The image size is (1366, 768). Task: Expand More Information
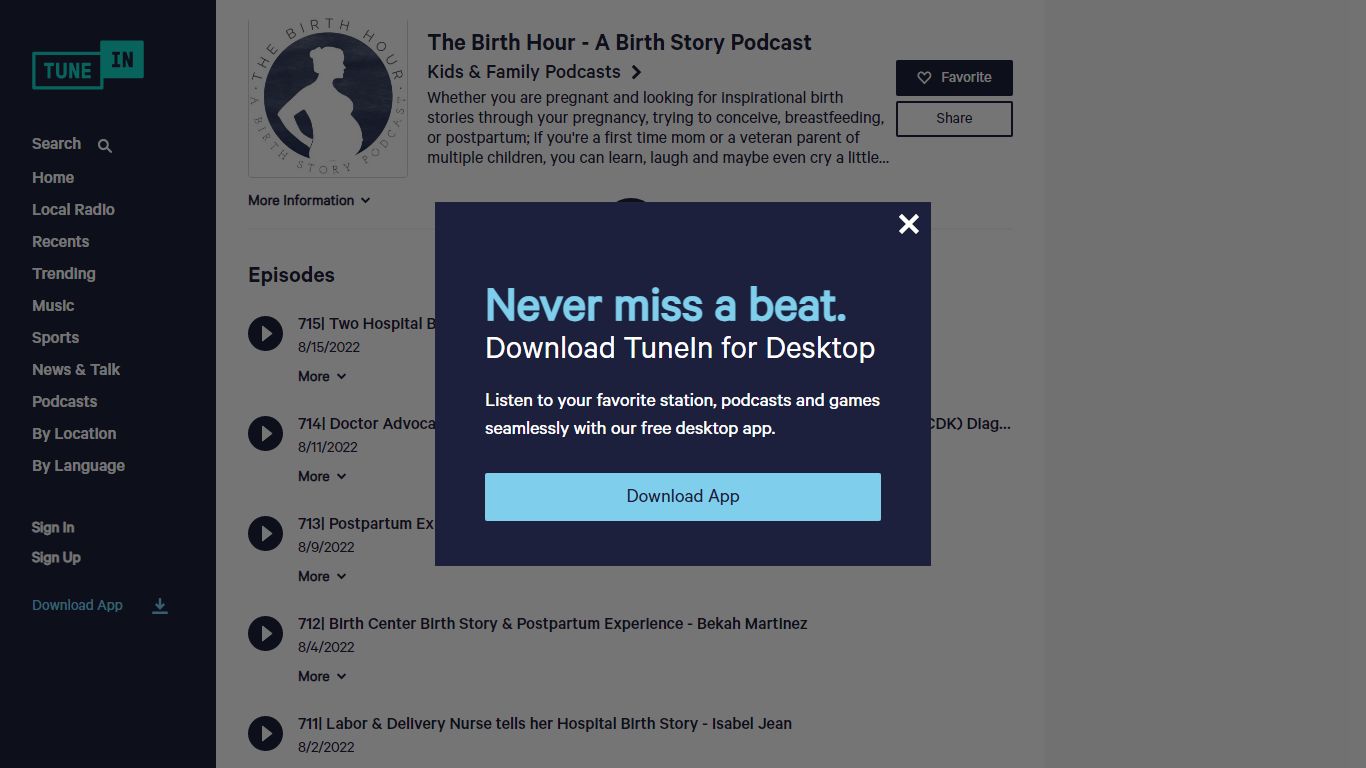(309, 200)
